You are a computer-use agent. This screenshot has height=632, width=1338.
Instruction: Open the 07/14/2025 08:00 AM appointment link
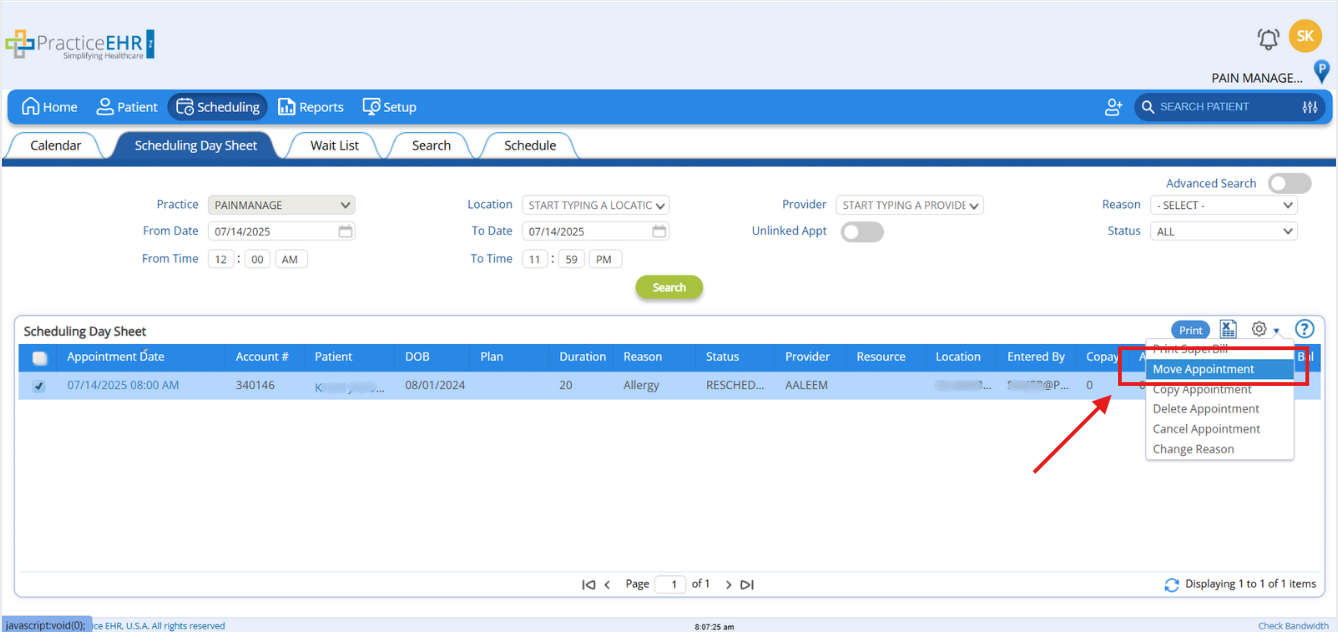tap(123, 385)
